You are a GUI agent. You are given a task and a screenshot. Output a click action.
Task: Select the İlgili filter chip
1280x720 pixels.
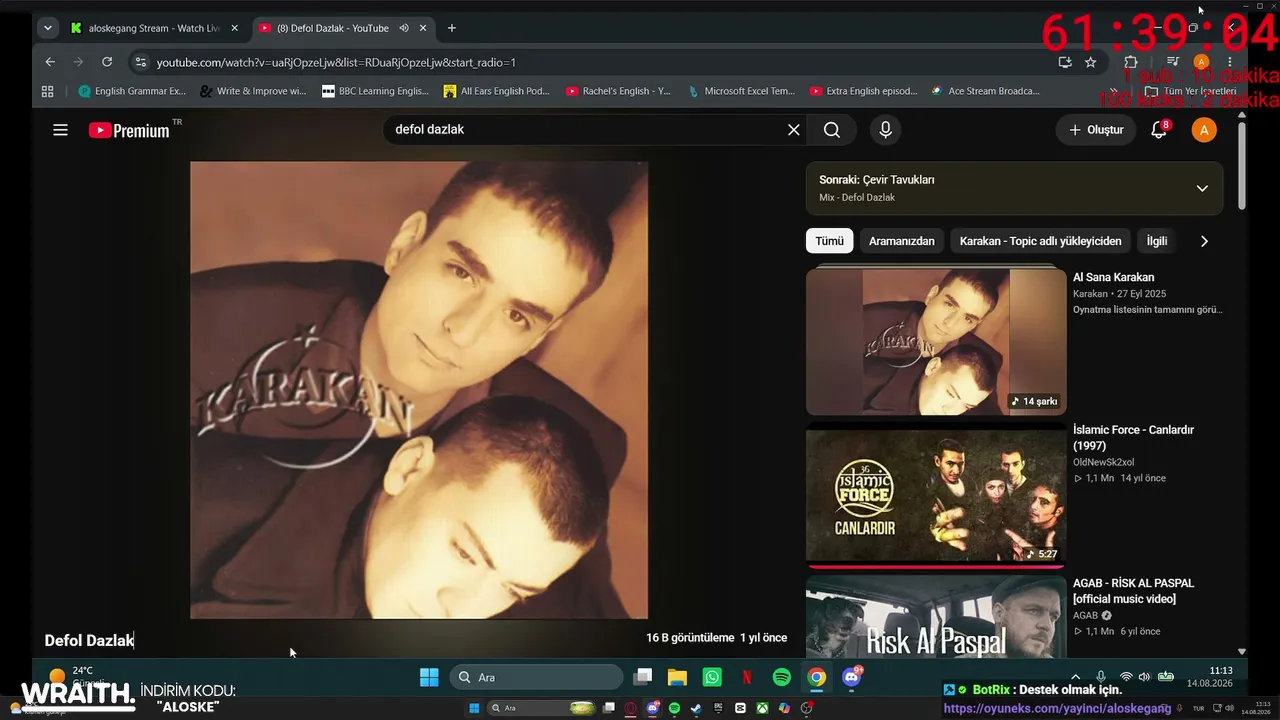click(1157, 241)
